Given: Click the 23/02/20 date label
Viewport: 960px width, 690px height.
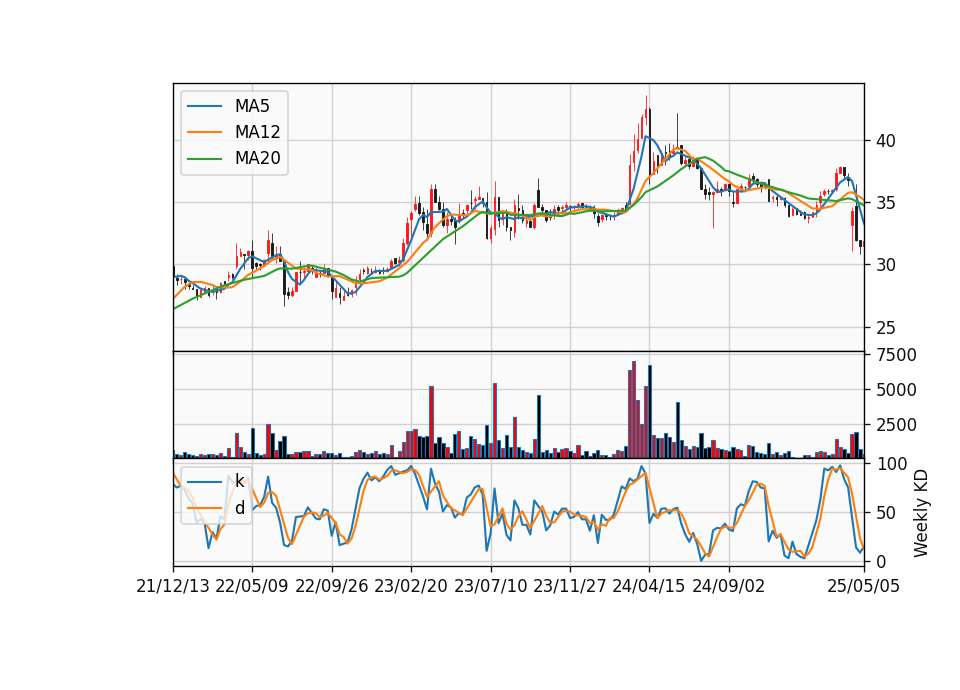Looking at the screenshot, I should pos(411,587).
